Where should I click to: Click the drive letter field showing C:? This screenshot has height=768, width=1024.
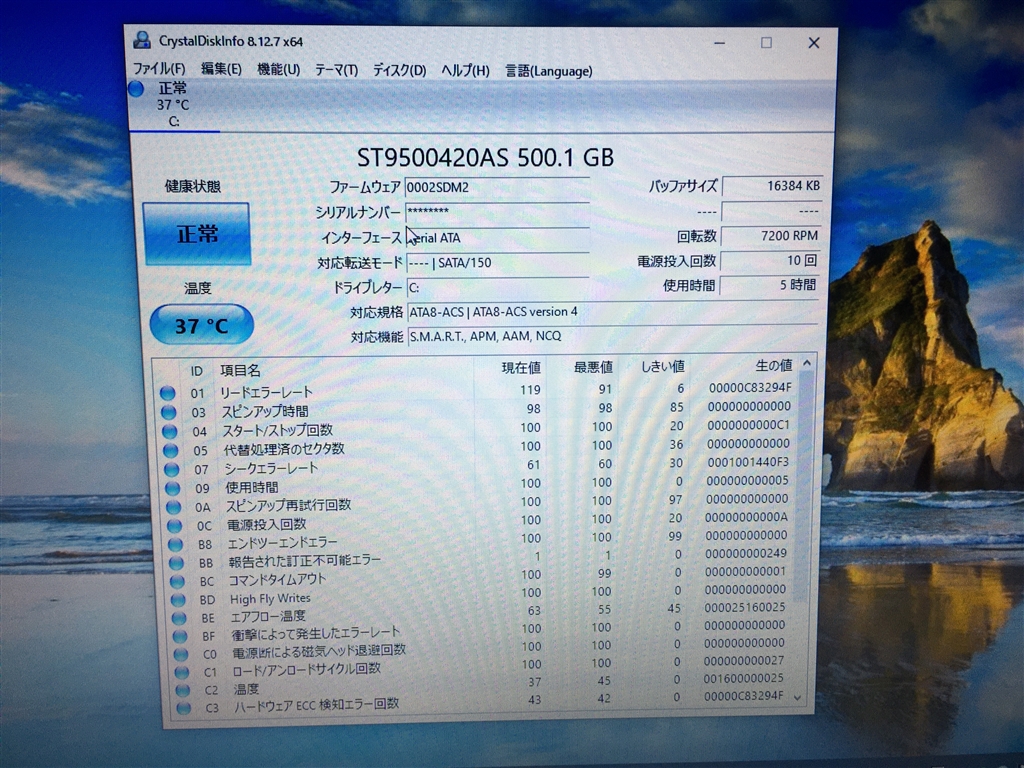497,287
